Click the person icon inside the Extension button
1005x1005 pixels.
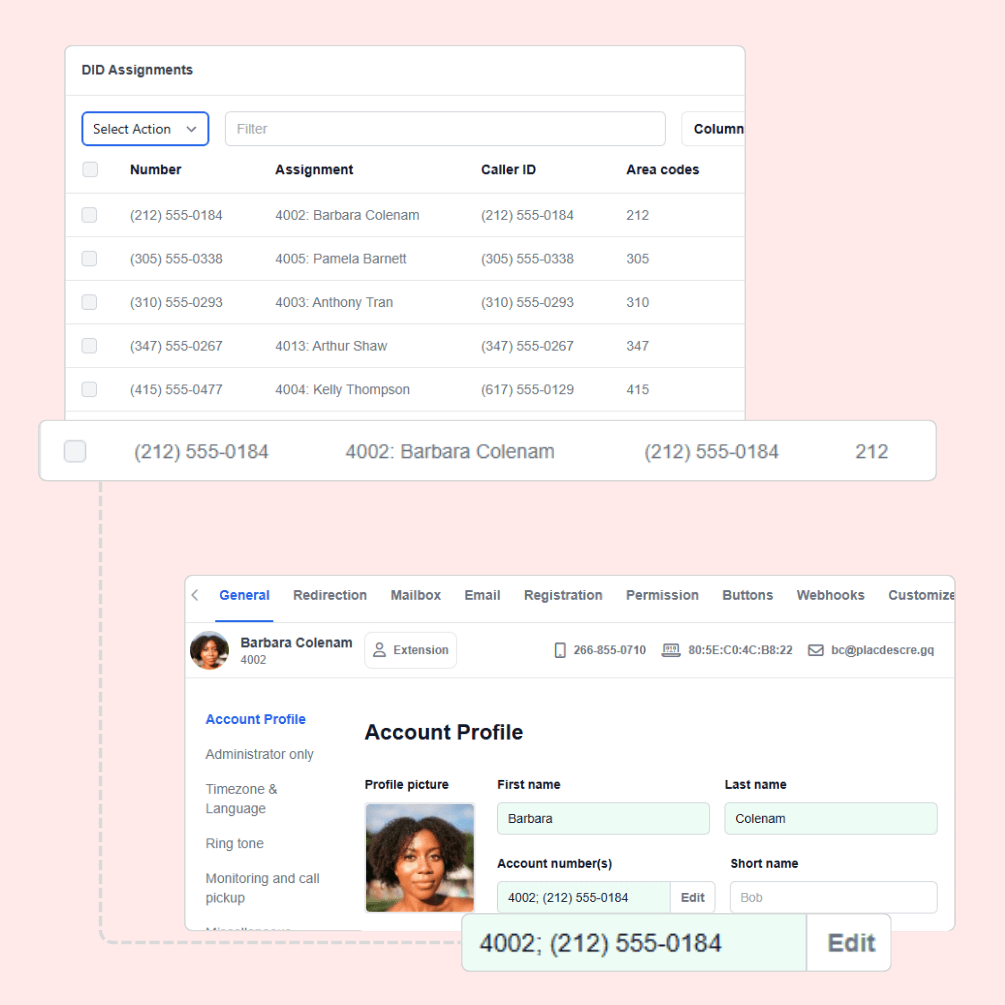379,650
